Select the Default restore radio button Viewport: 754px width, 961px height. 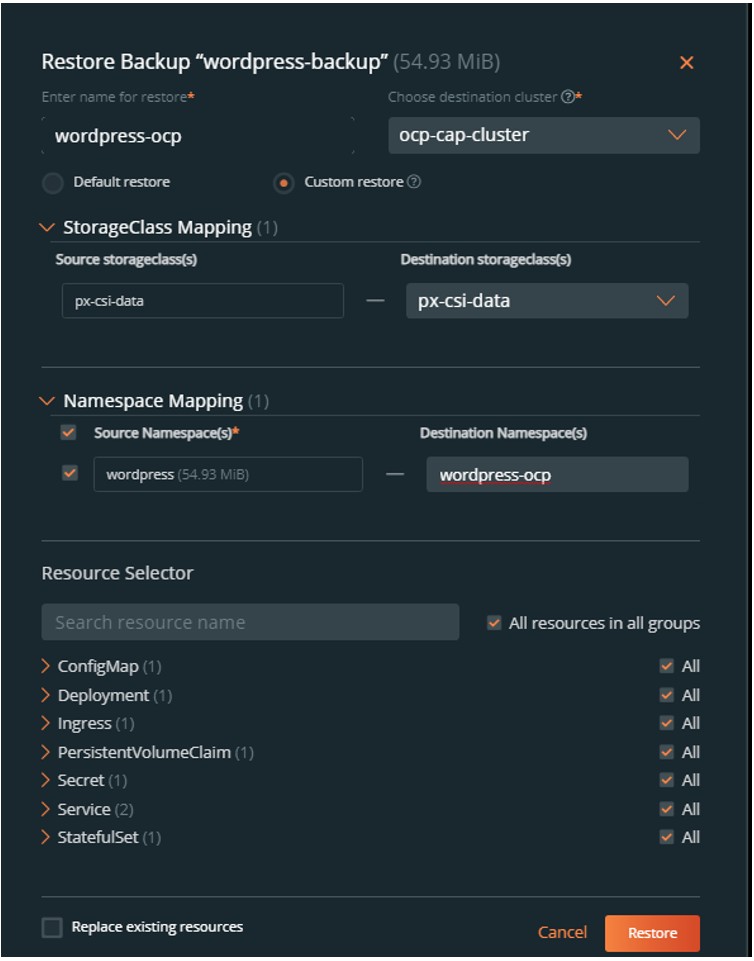coord(53,183)
